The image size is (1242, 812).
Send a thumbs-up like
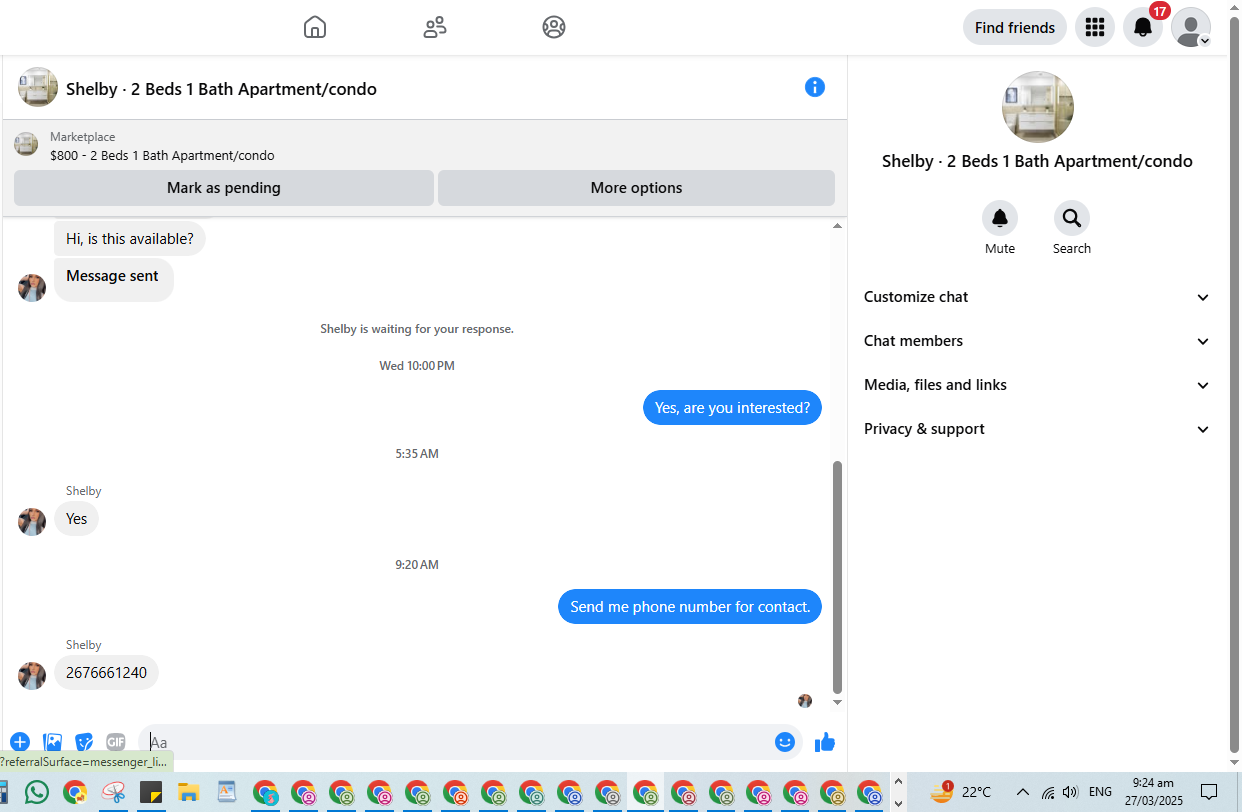825,742
